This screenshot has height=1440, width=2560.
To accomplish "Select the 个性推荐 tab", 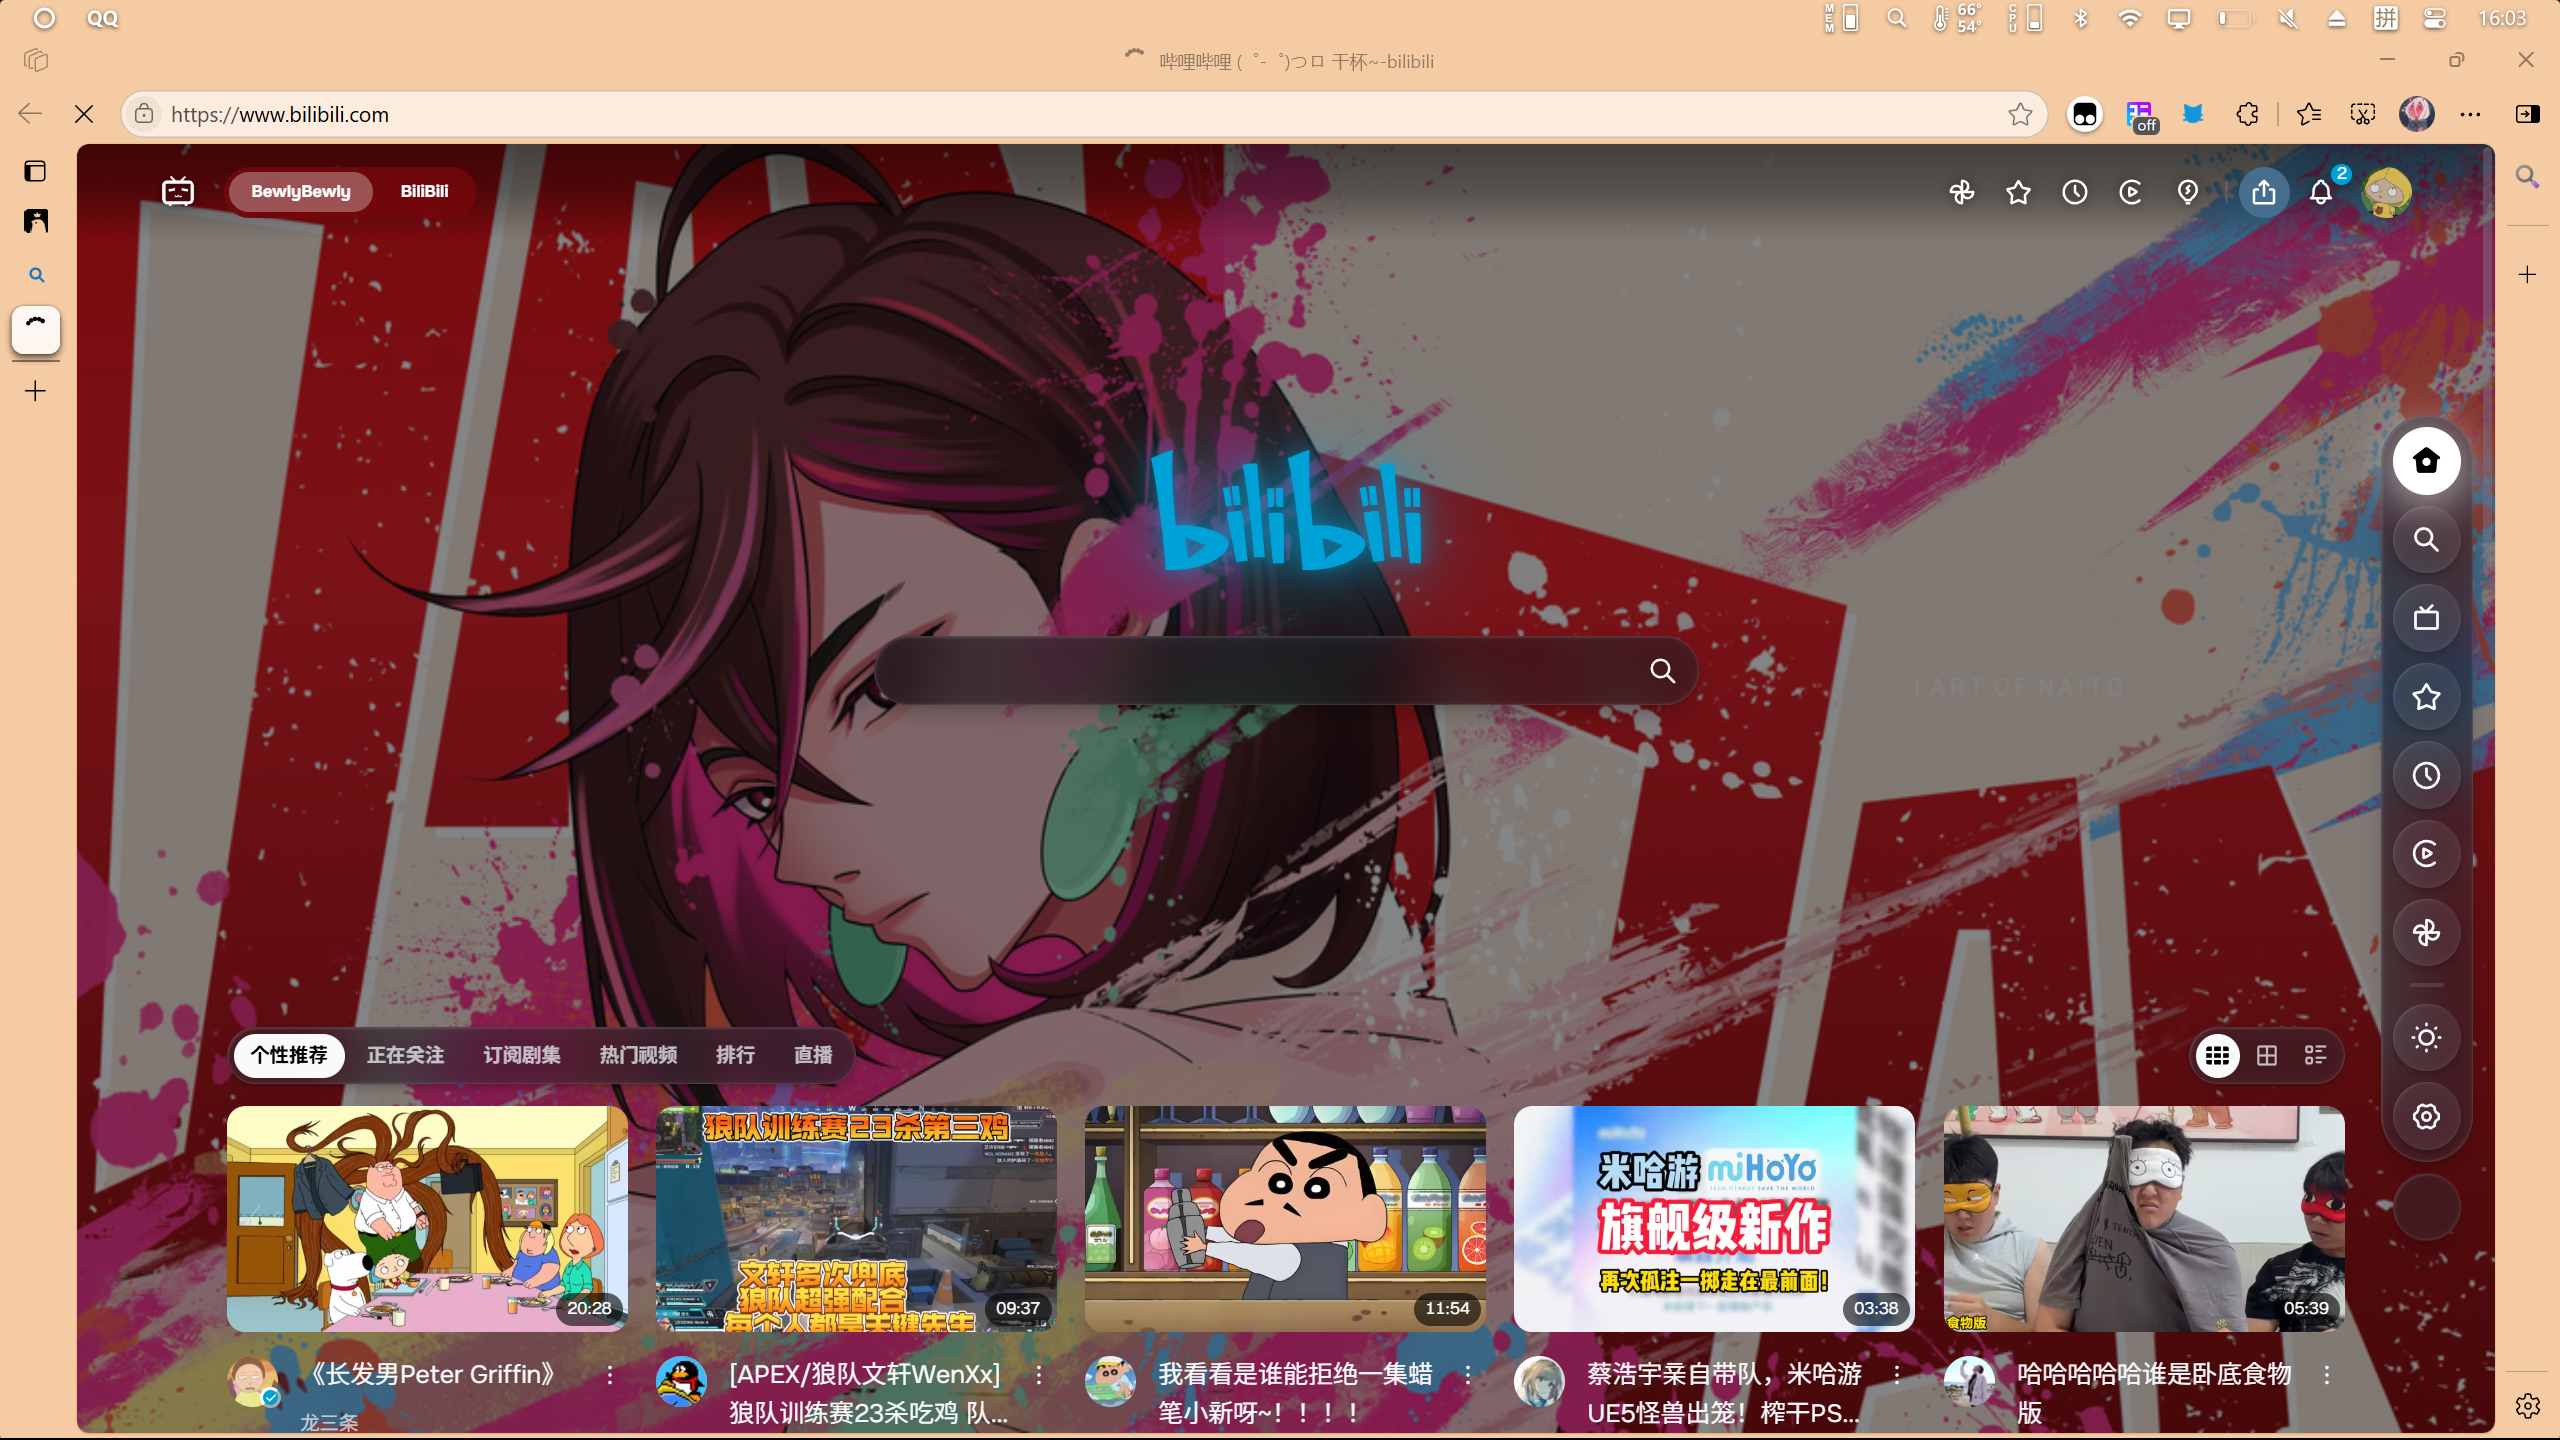I will 289,1055.
